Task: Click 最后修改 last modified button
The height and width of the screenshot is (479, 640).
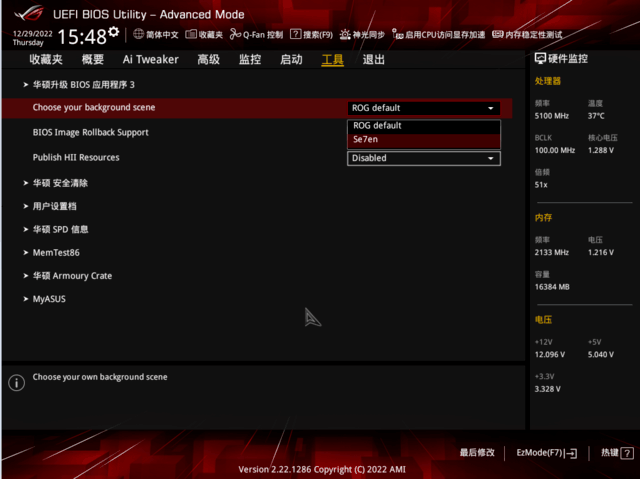Action: [477, 453]
